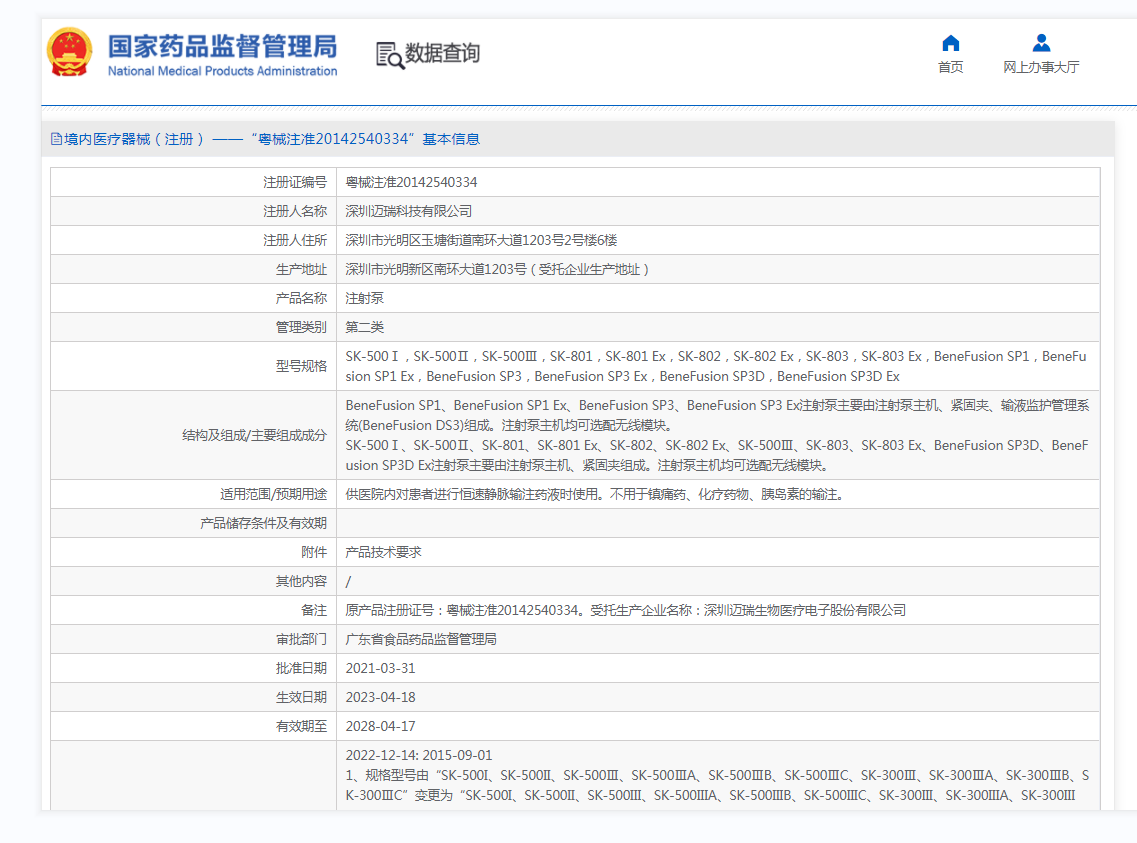Click the 型号规格 row label
This screenshot has width=1137, height=843.
click(x=301, y=366)
